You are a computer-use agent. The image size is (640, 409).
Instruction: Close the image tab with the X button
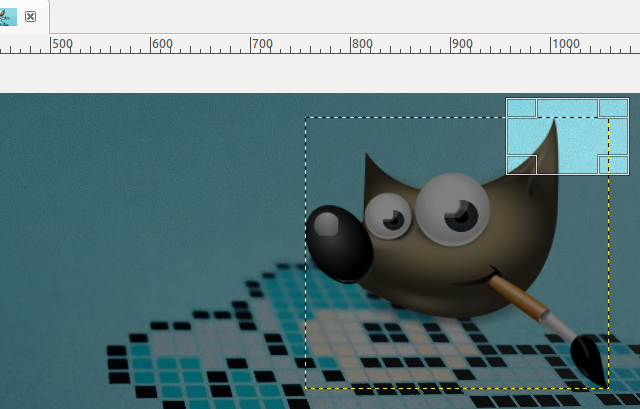click(x=30, y=17)
